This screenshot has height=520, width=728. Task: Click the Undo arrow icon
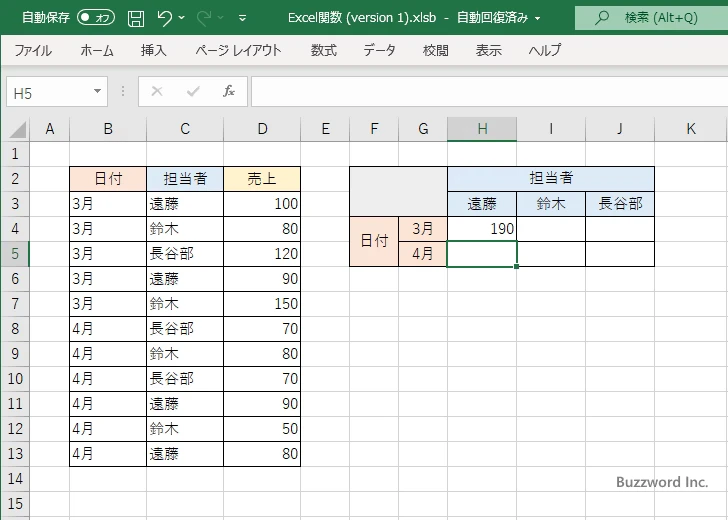164,18
